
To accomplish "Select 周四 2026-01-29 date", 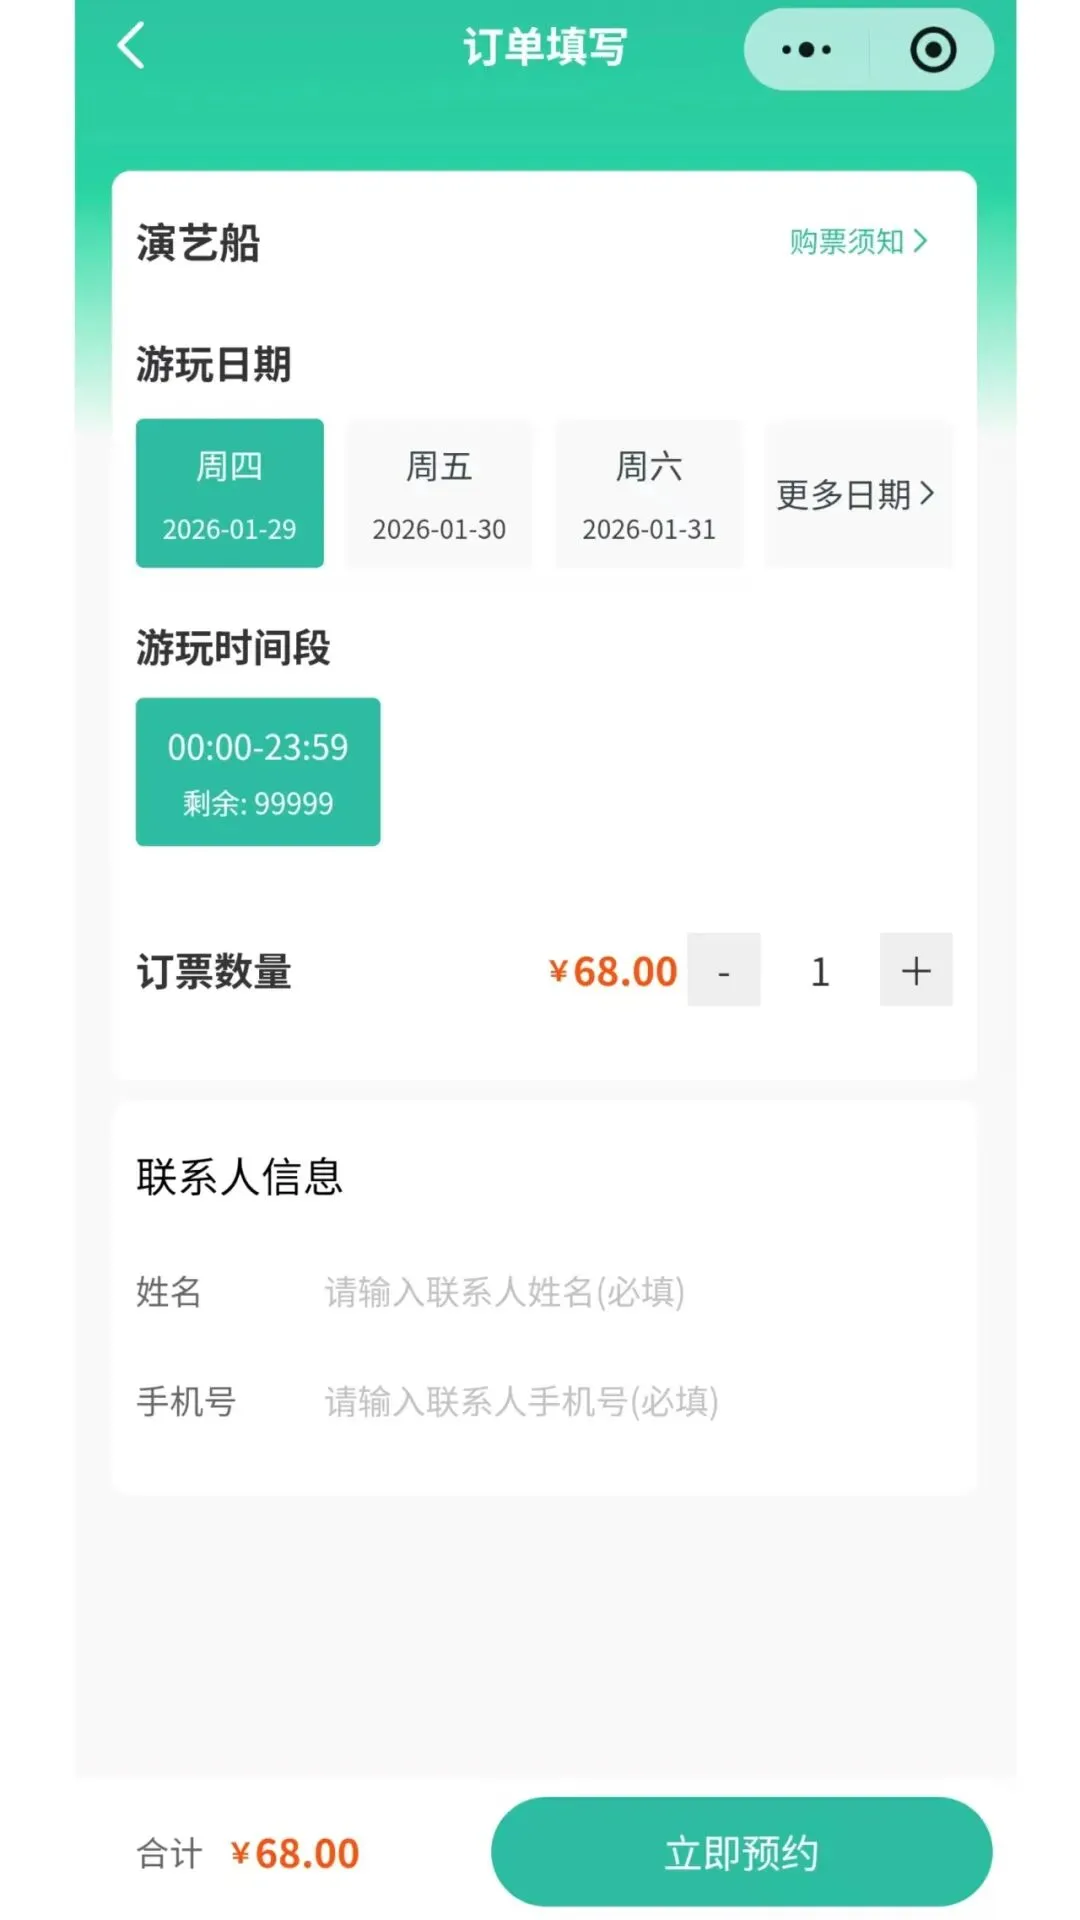I will pyautogui.click(x=230, y=493).
